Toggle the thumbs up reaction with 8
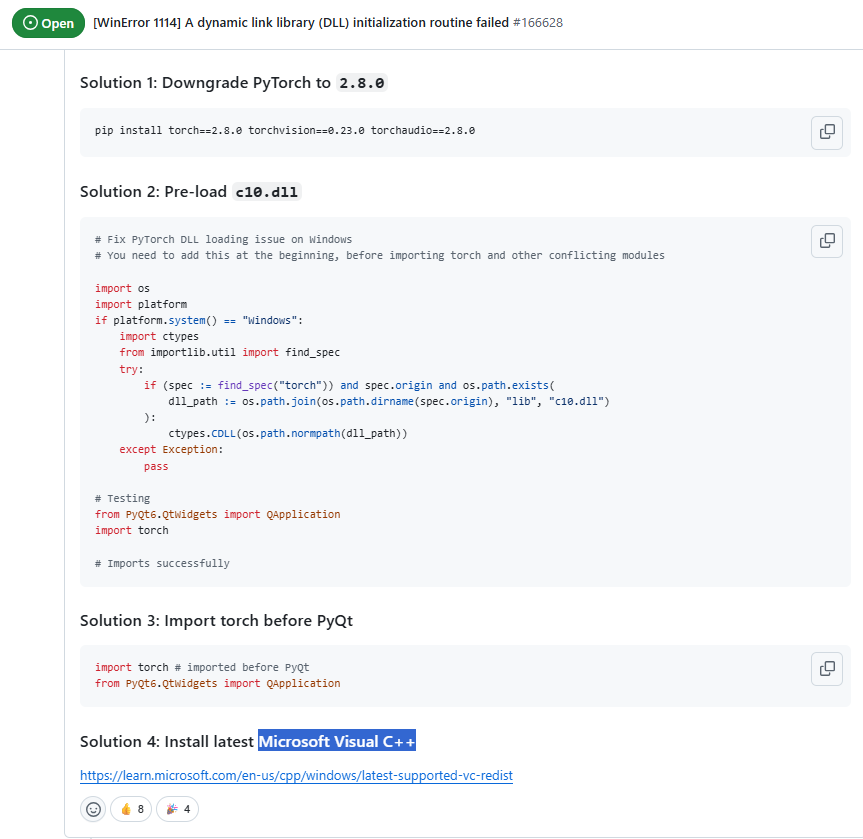The width and height of the screenshot is (863, 839). [x=131, y=809]
